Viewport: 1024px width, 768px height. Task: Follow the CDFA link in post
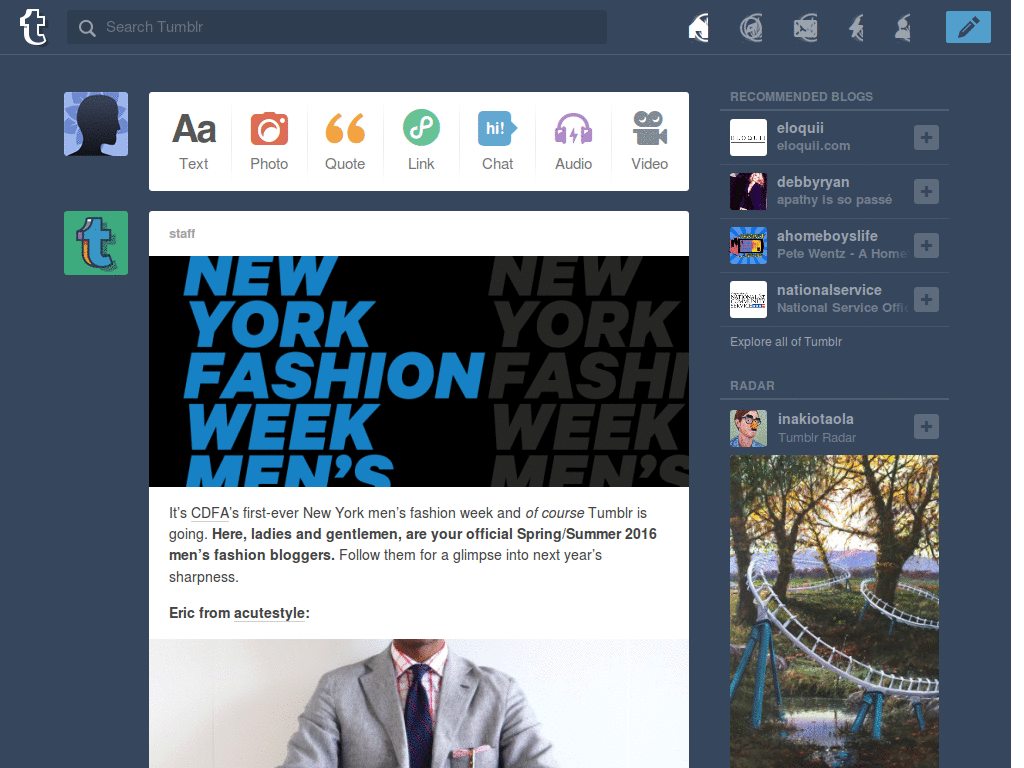(210, 513)
